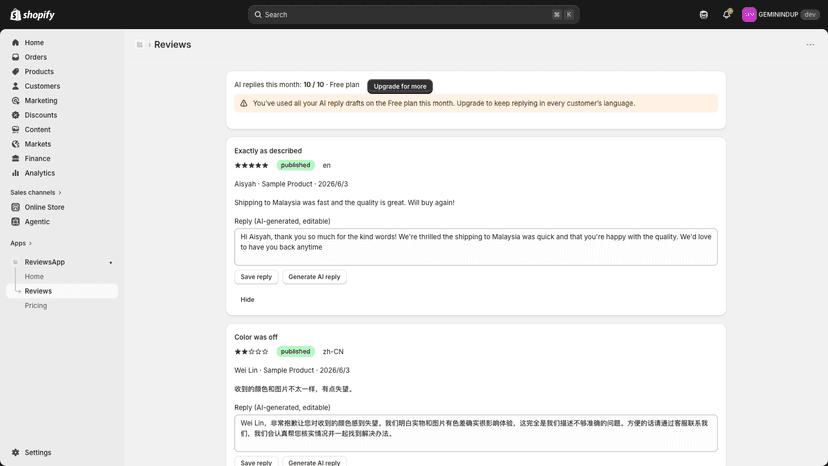Click published badge on Color was off

(x=295, y=351)
